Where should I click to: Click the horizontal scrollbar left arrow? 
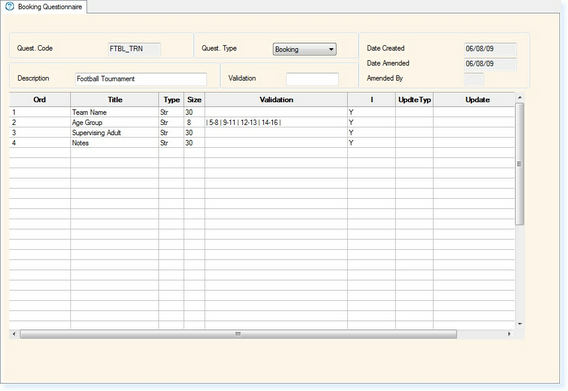coord(14,334)
